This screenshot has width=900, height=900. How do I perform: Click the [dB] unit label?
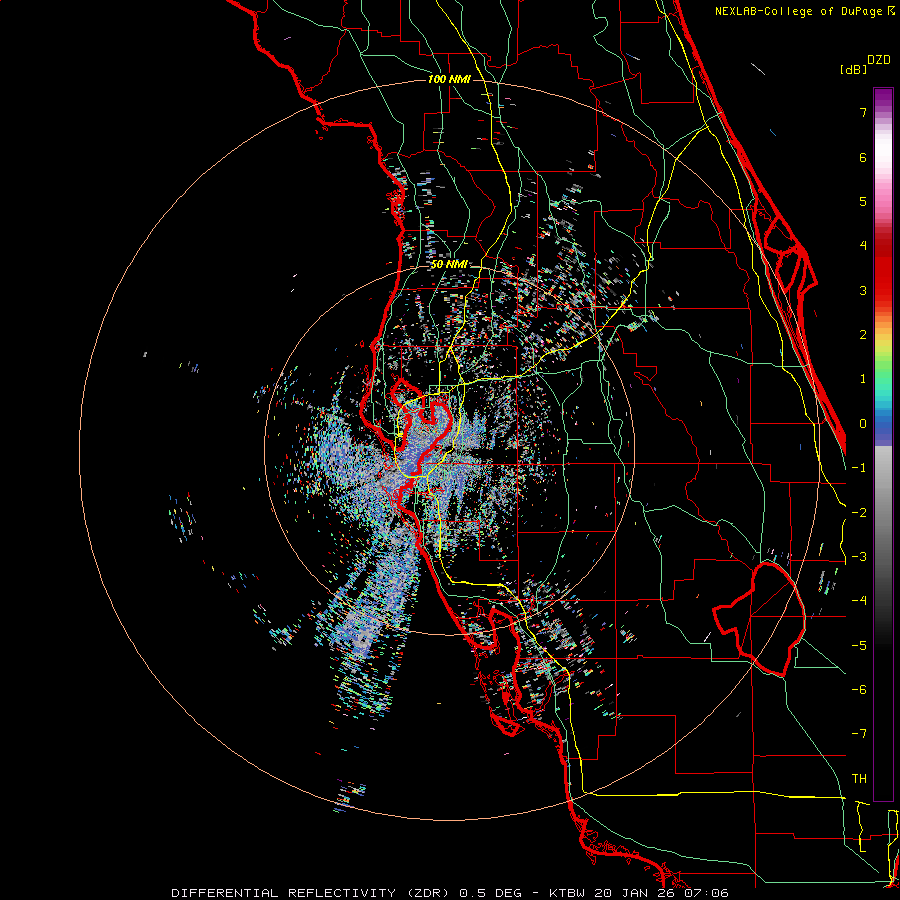point(853,70)
